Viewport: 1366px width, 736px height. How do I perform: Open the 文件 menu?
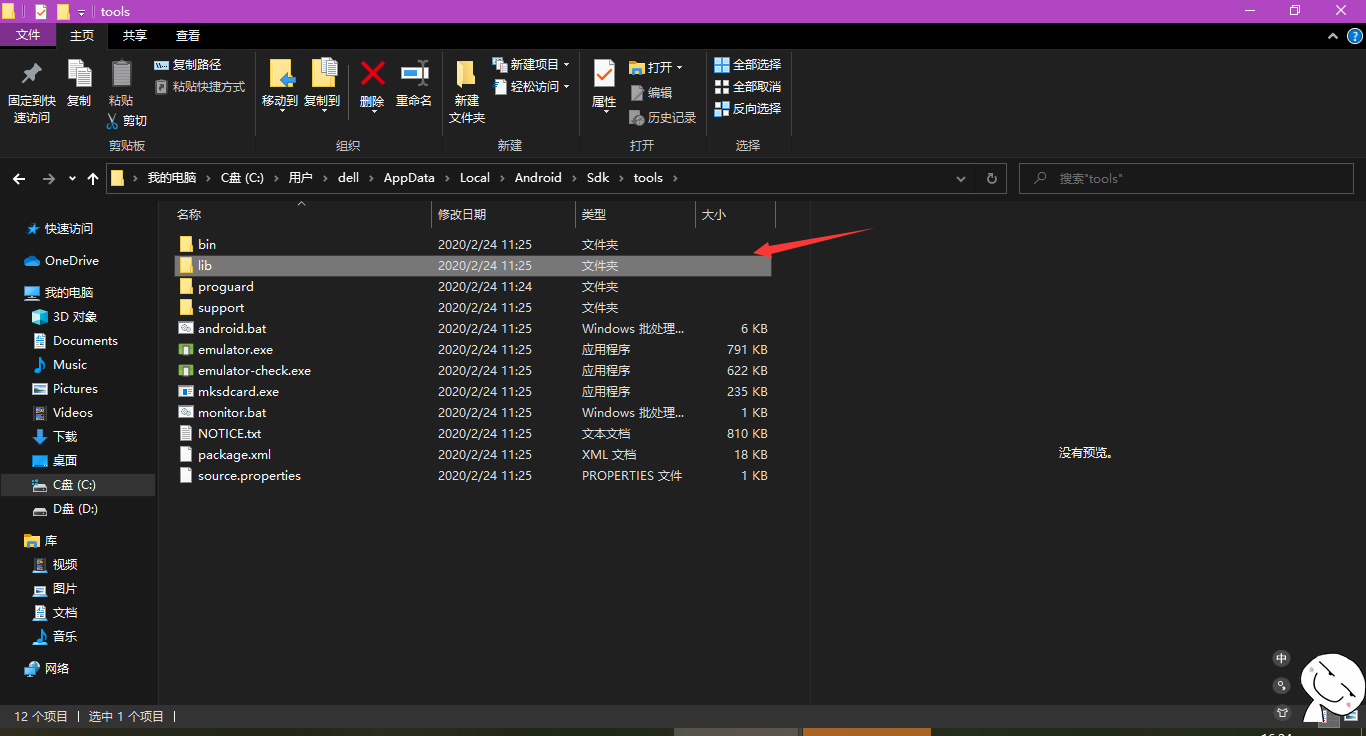(x=28, y=35)
